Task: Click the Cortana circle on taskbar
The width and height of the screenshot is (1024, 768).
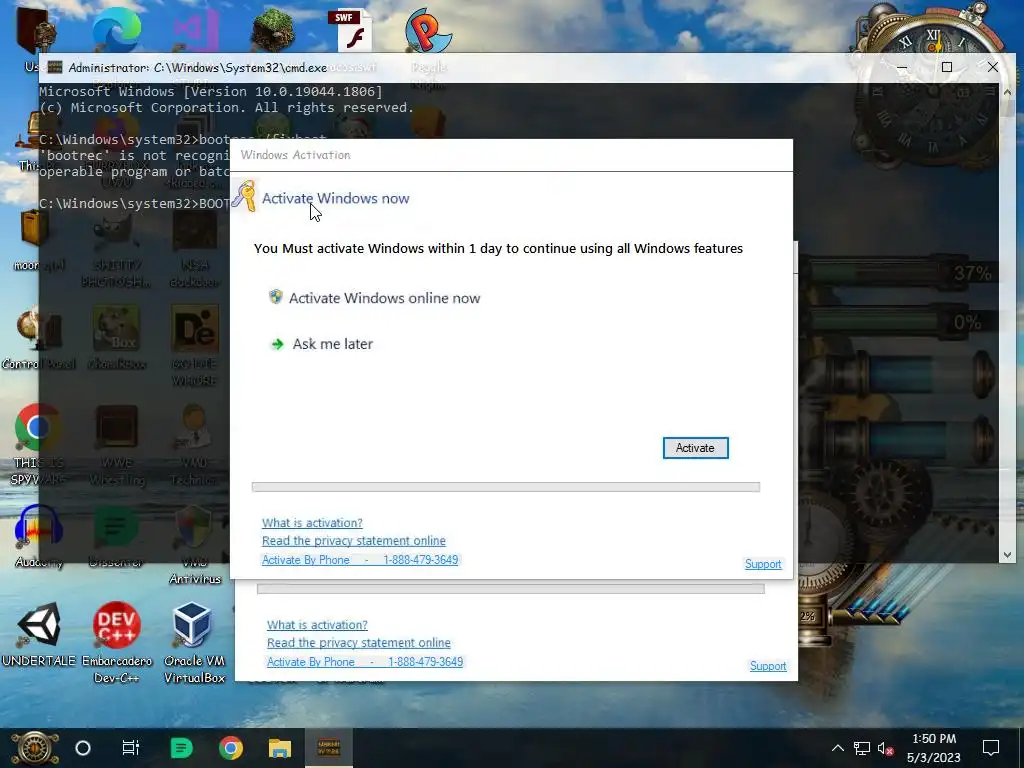Action: tap(83, 748)
